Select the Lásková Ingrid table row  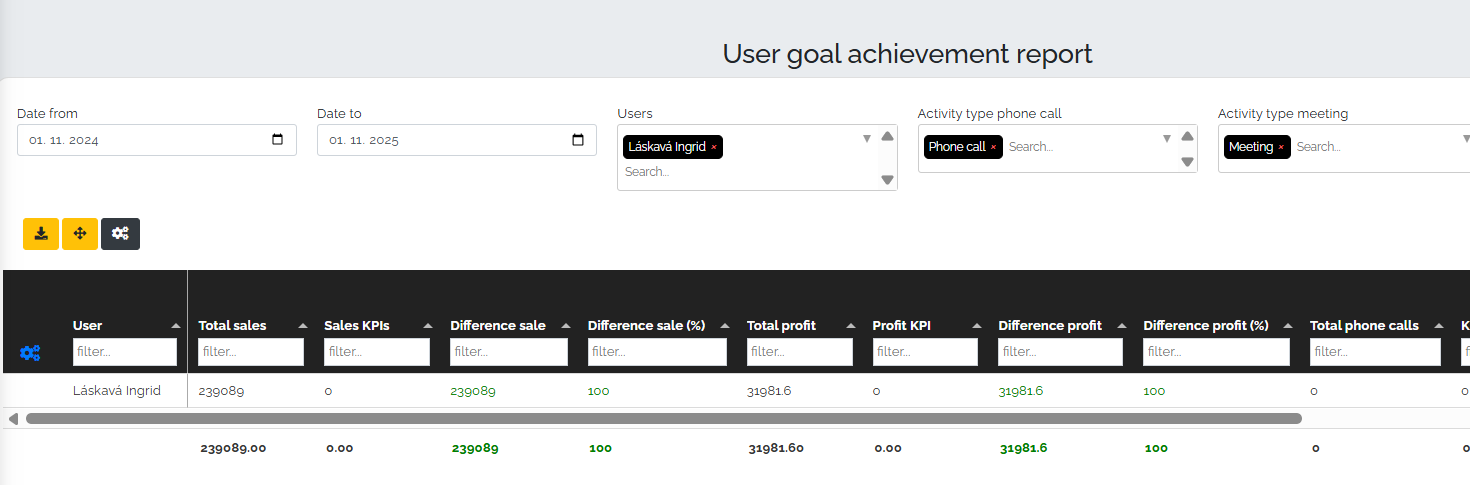pyautogui.click(x=117, y=391)
